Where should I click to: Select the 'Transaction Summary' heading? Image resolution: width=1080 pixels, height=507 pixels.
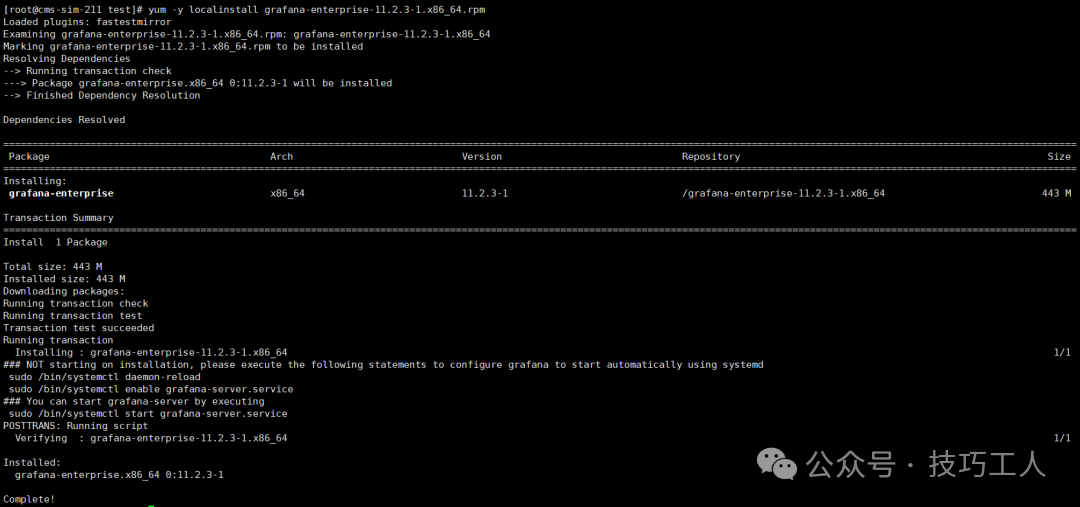(59, 218)
